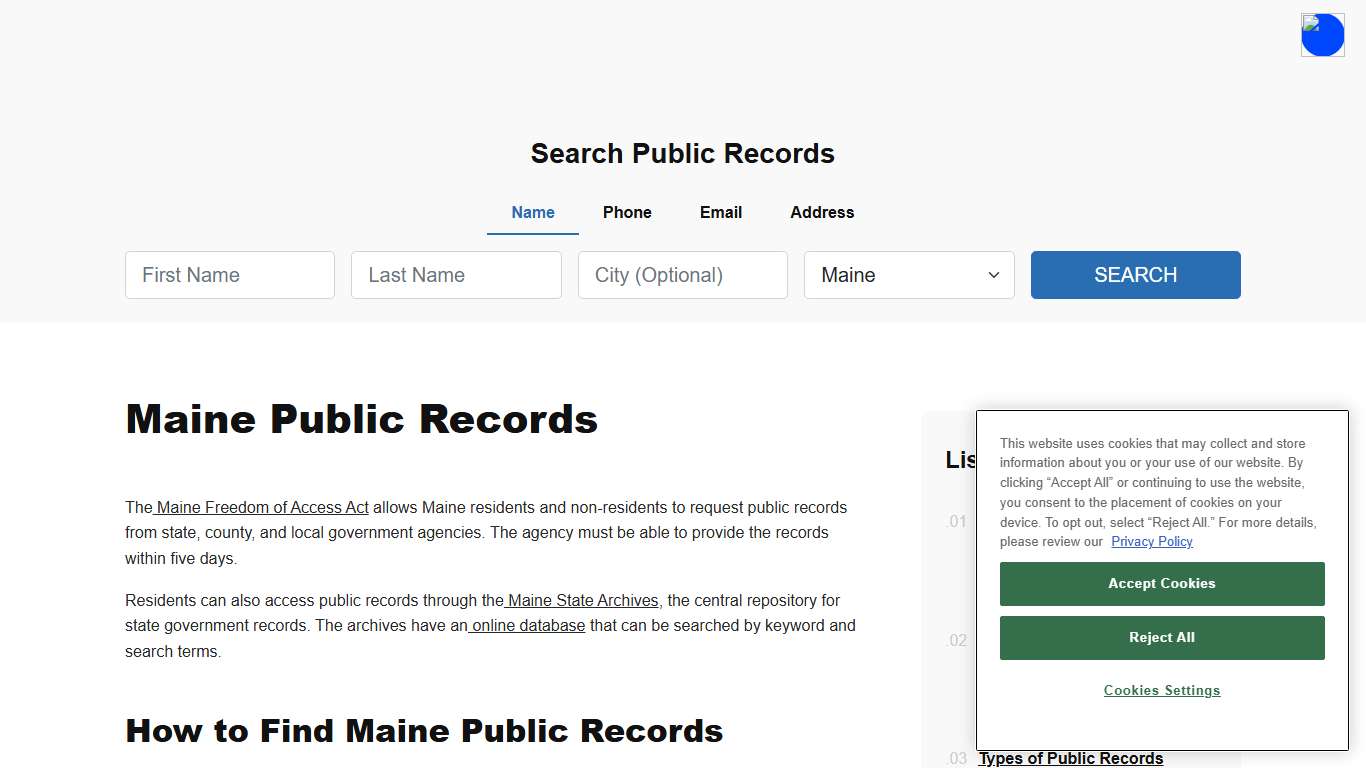The width and height of the screenshot is (1366, 768).
Task: Click the SEARCH button
Action: (1135, 275)
